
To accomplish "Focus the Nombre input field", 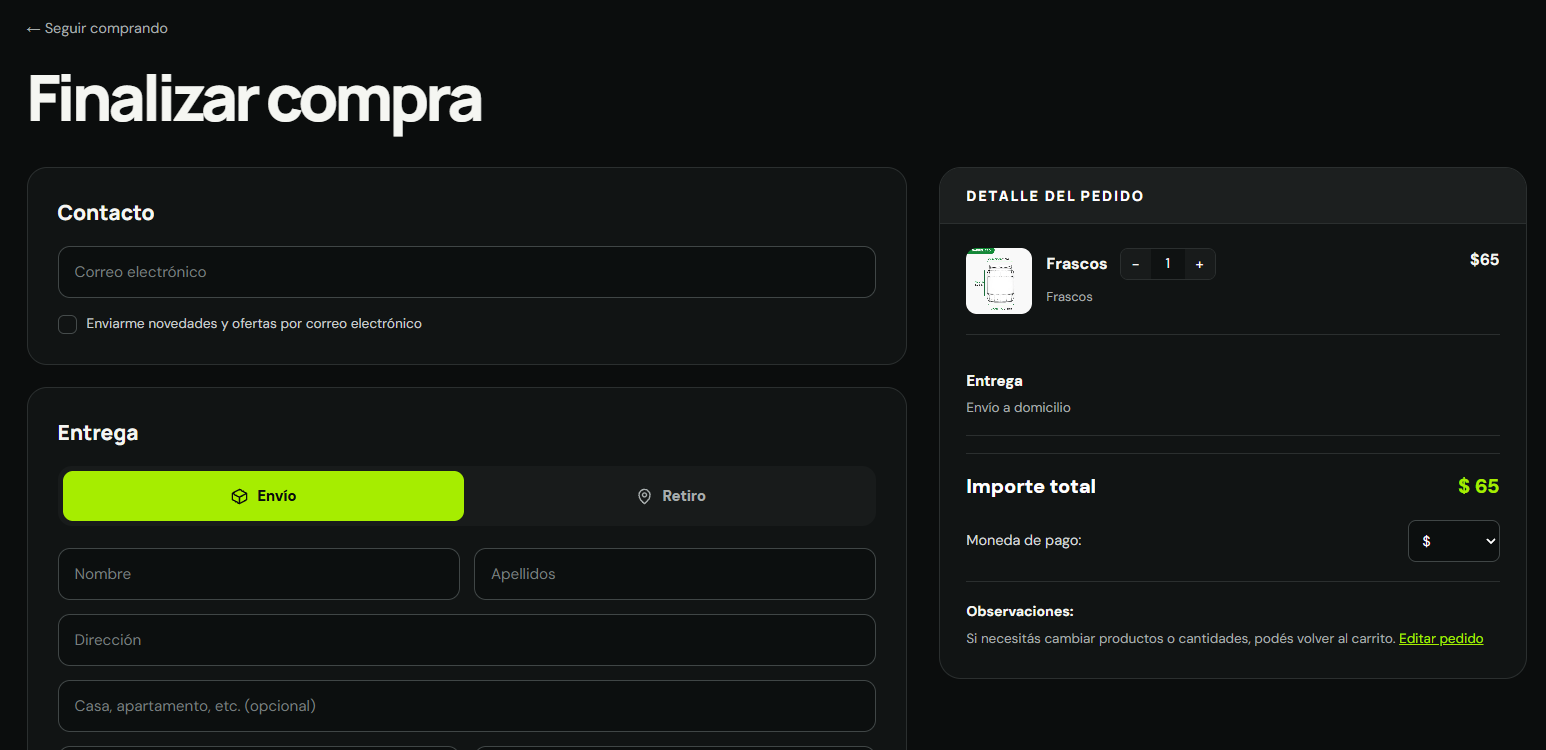I will (x=259, y=574).
